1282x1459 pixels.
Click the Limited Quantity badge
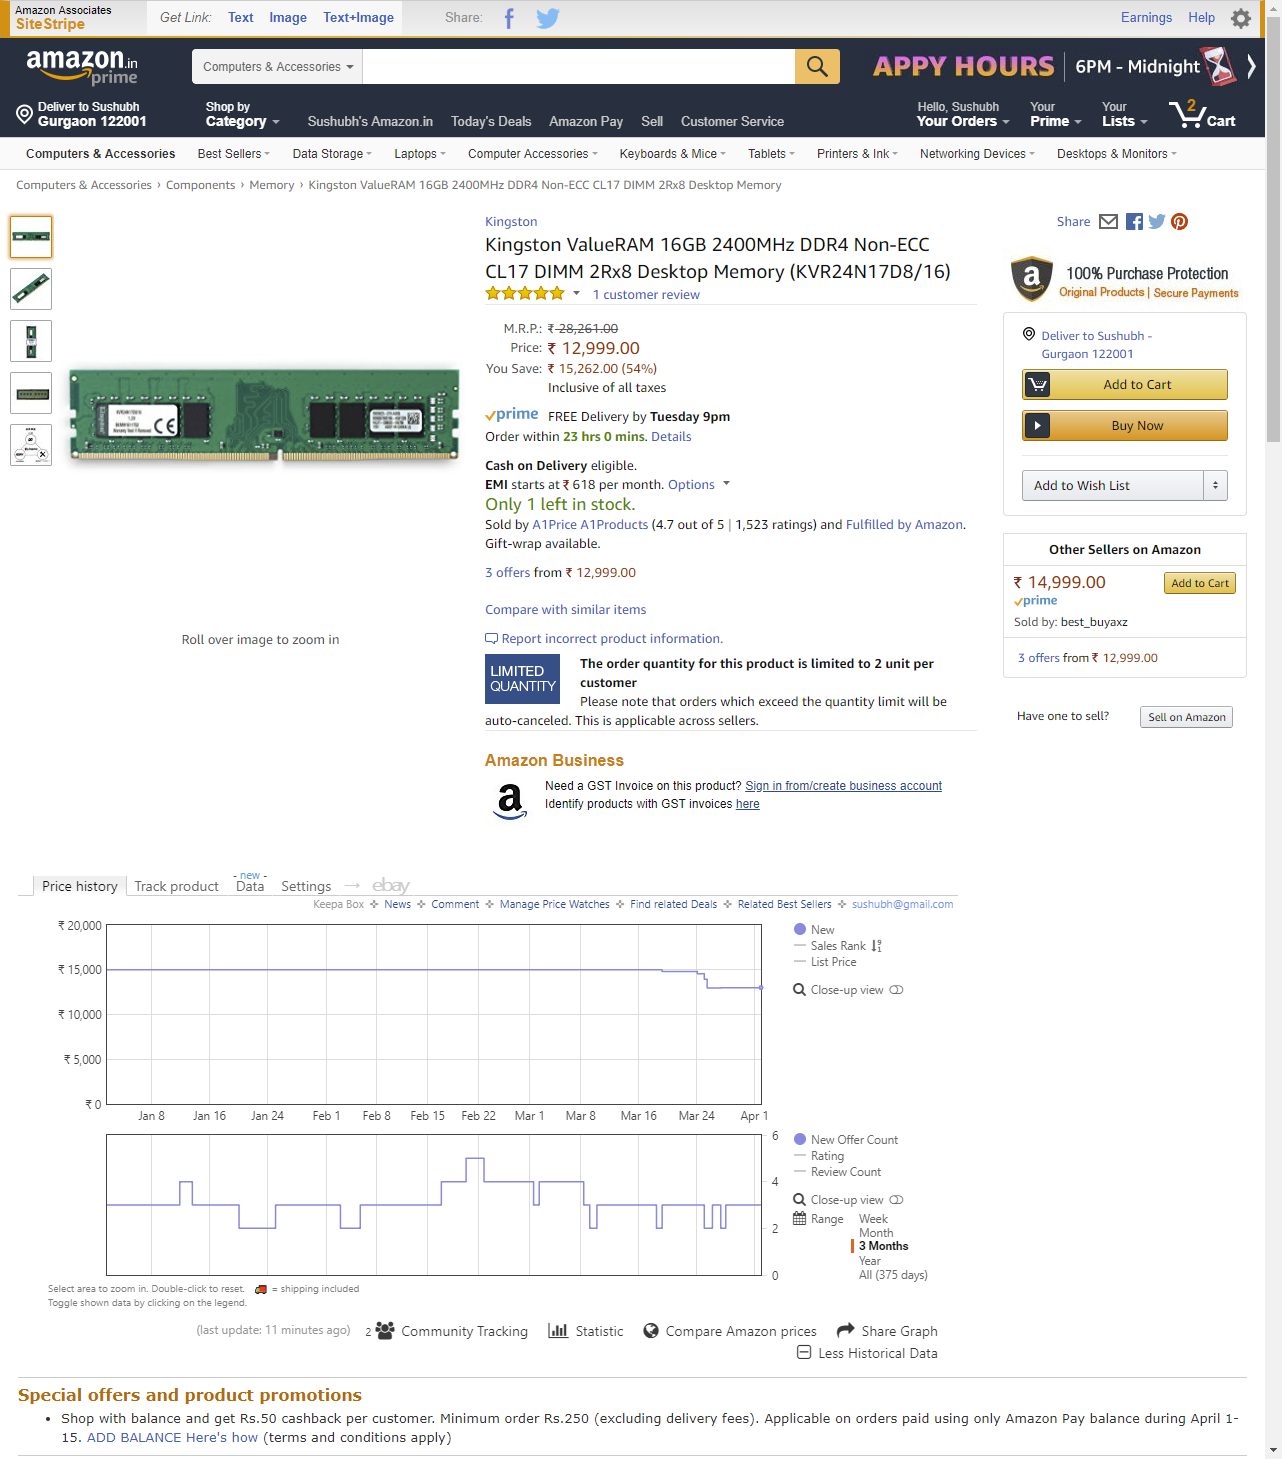[523, 679]
